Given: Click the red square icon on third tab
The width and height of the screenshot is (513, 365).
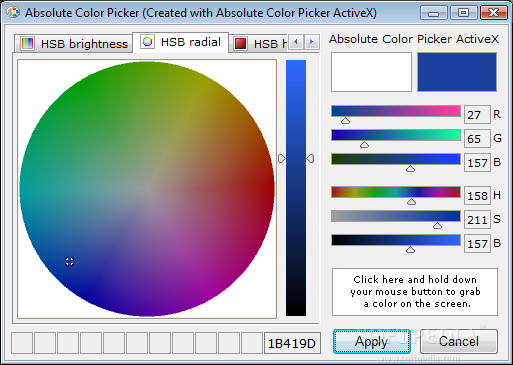Looking at the screenshot, I should (240, 44).
